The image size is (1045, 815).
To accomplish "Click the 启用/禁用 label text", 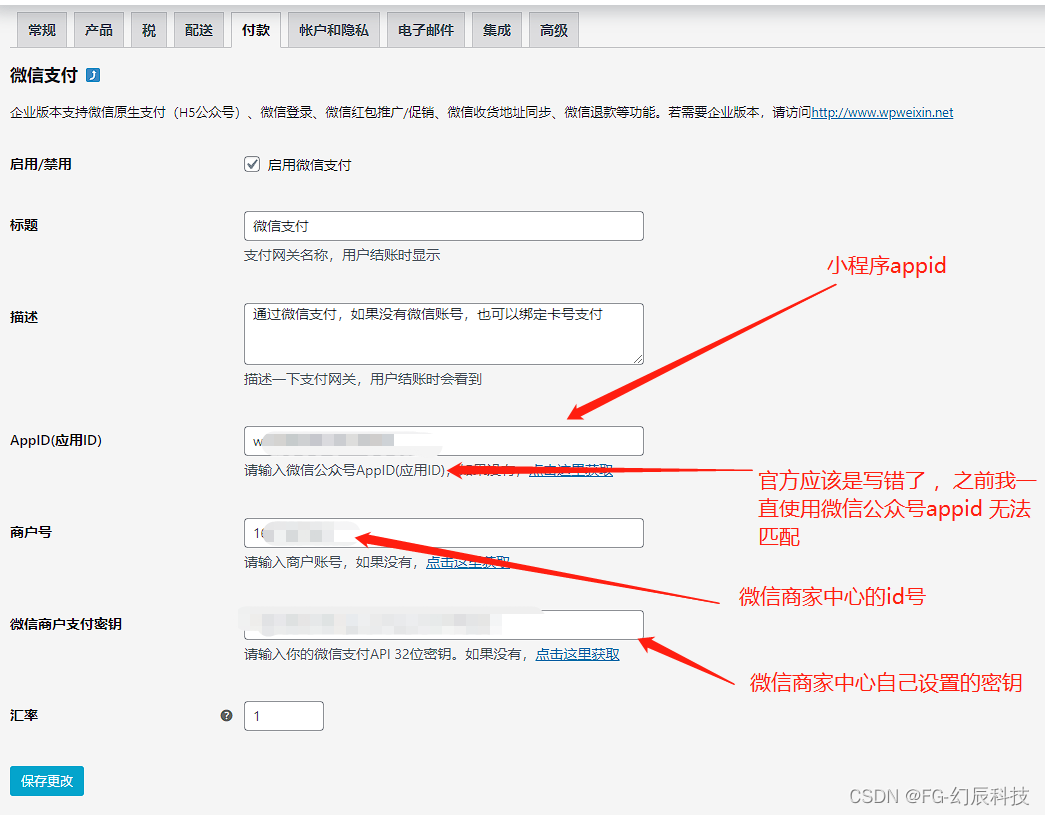I will pos(41,164).
